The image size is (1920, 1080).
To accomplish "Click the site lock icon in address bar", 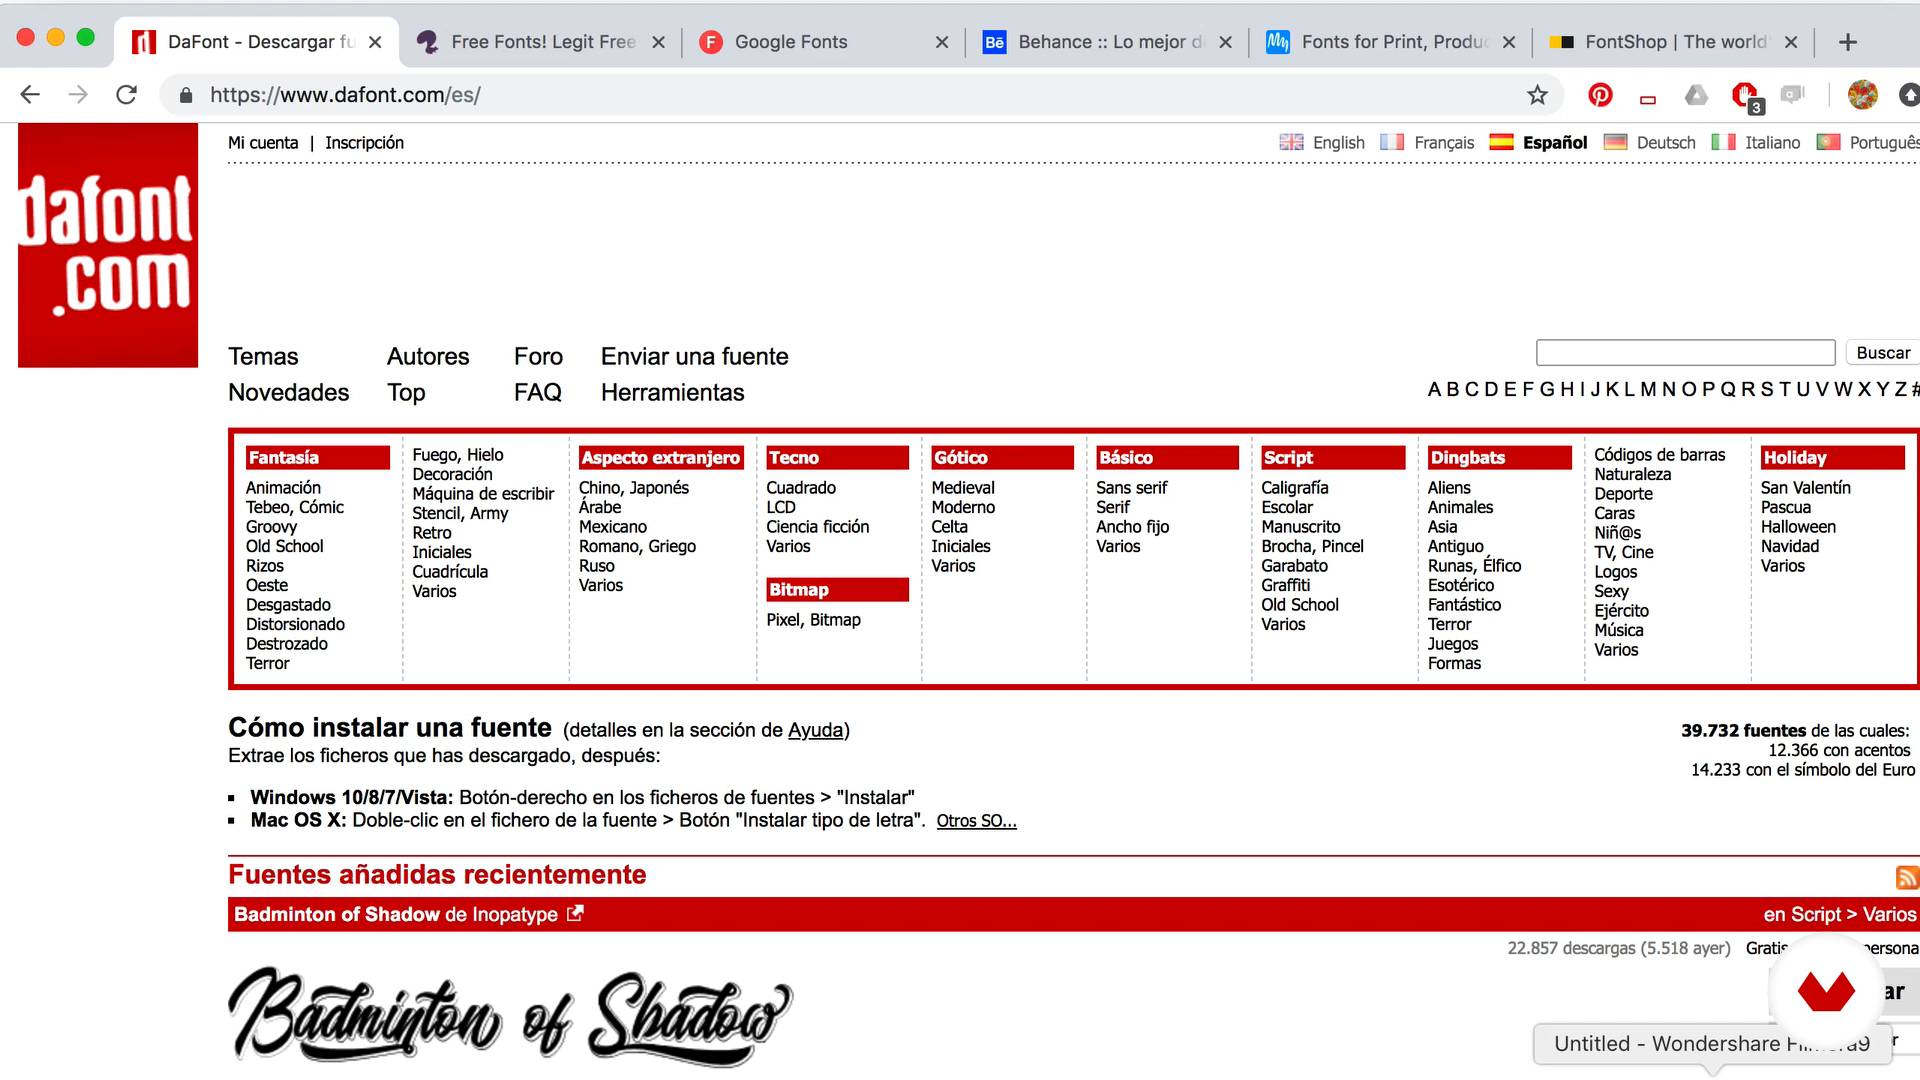I will pos(185,95).
